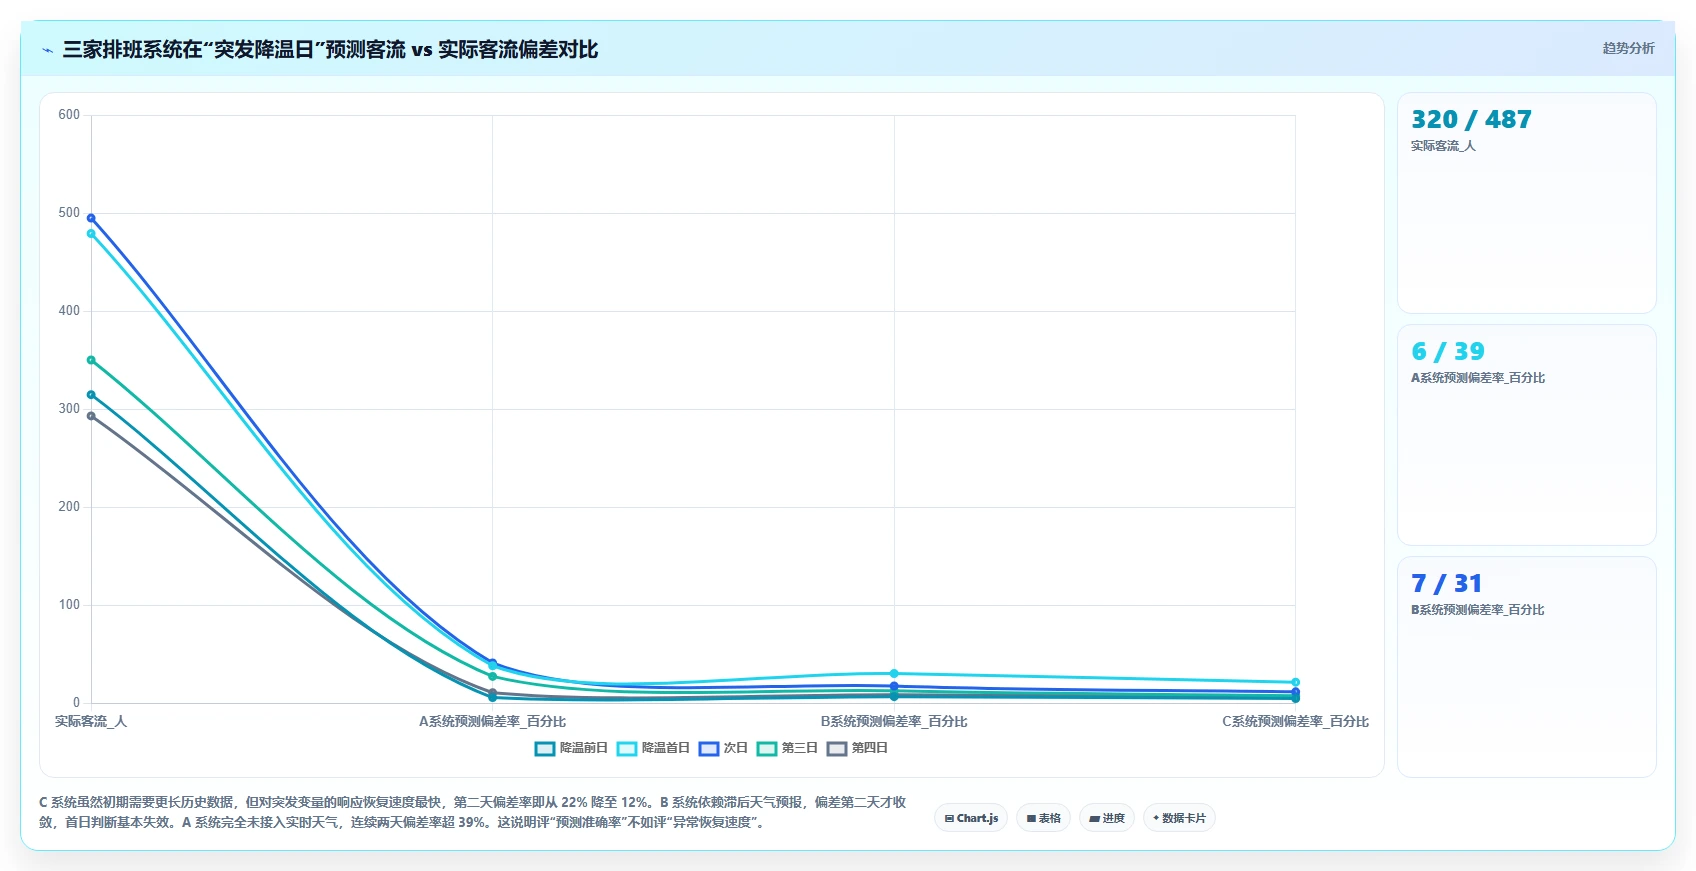The image size is (1696, 871).
Task: Select the 第三日 point at 实际客流_人
Action: click(91, 360)
